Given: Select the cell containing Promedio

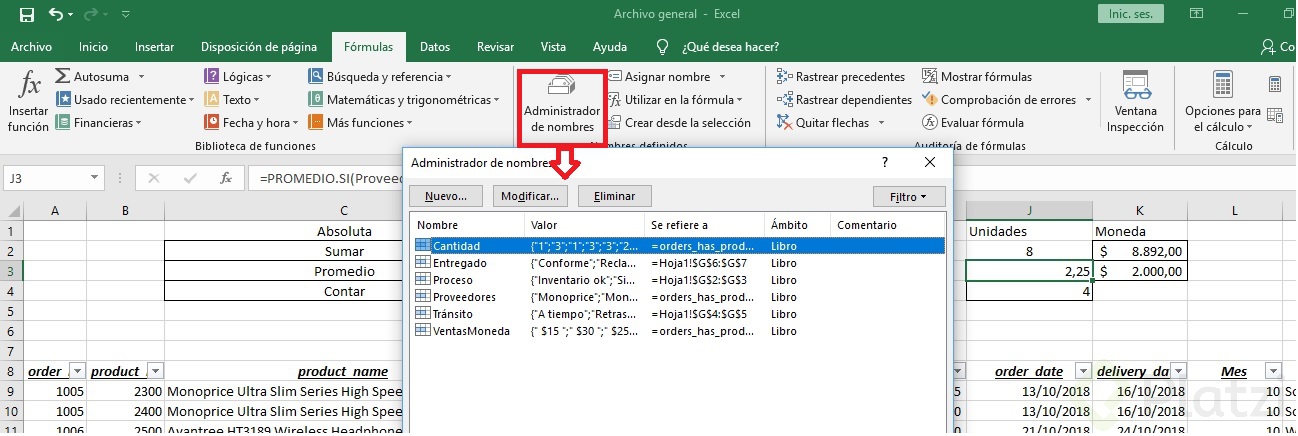Looking at the screenshot, I should pos(344,271).
